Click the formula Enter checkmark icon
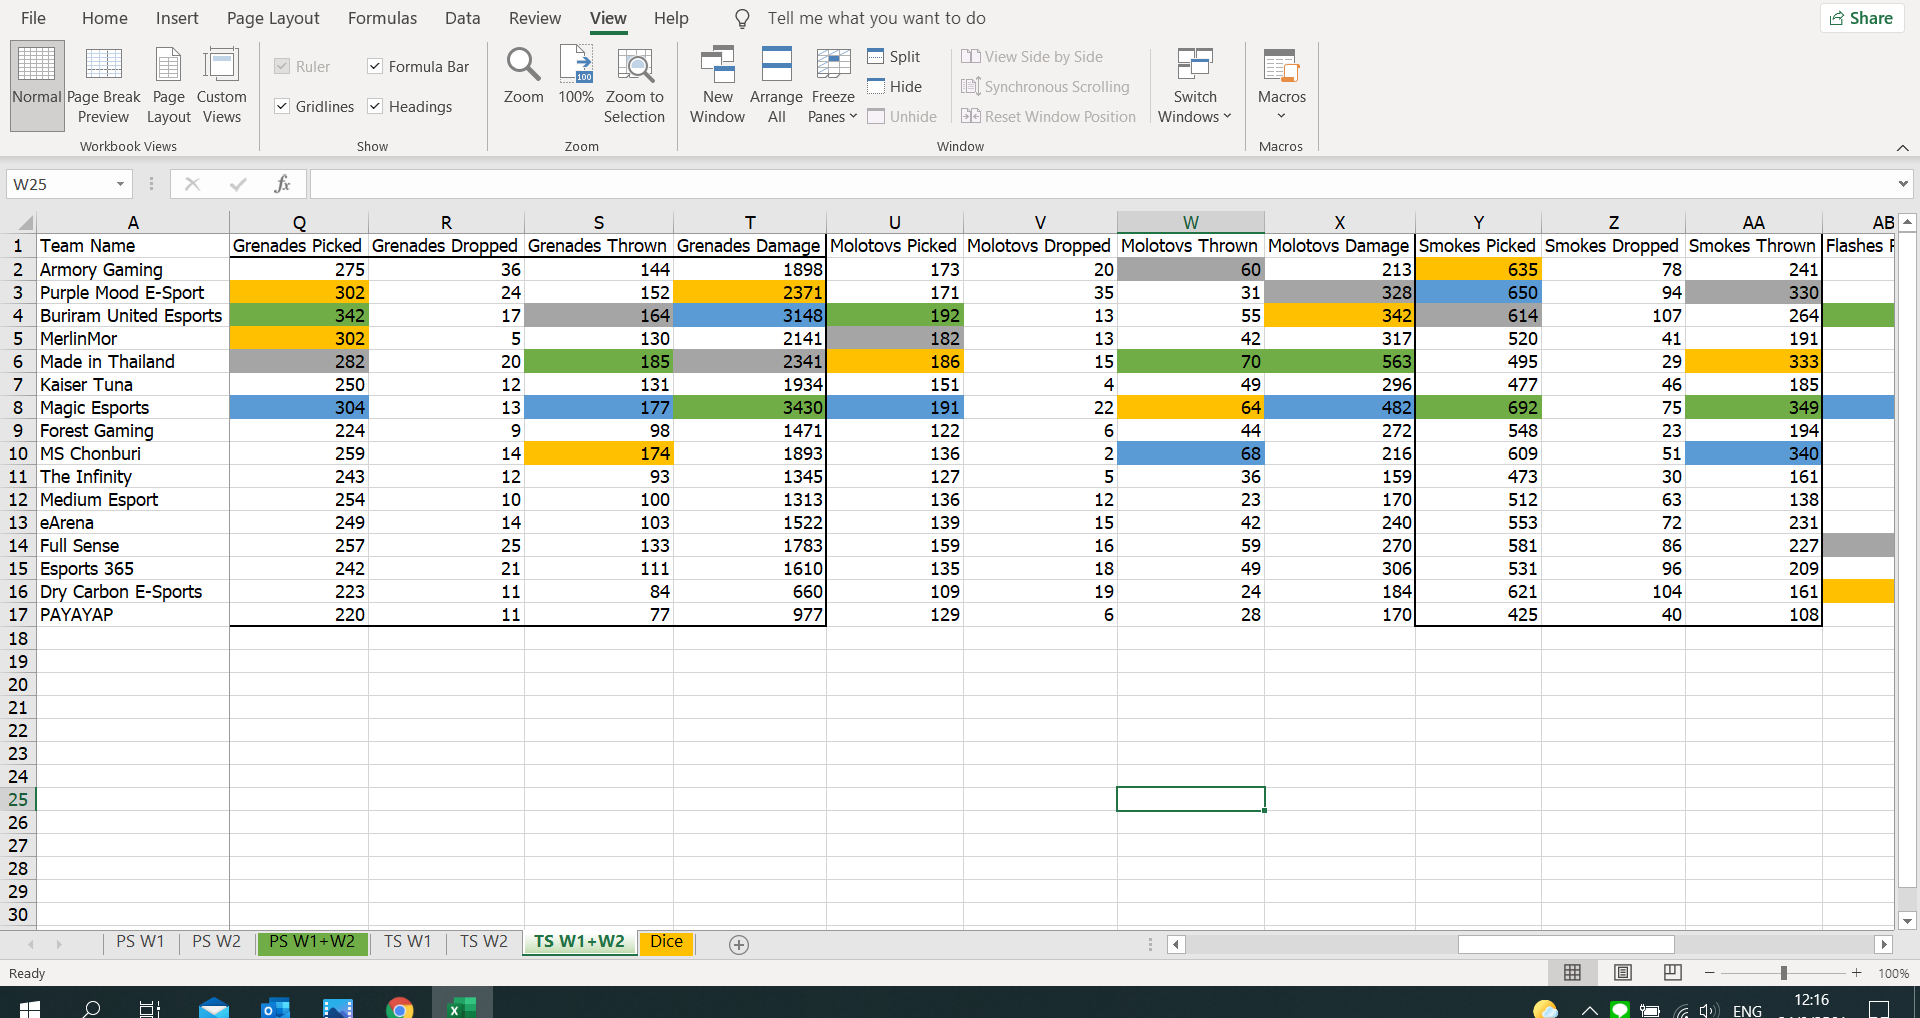The width and height of the screenshot is (1920, 1018). (238, 184)
